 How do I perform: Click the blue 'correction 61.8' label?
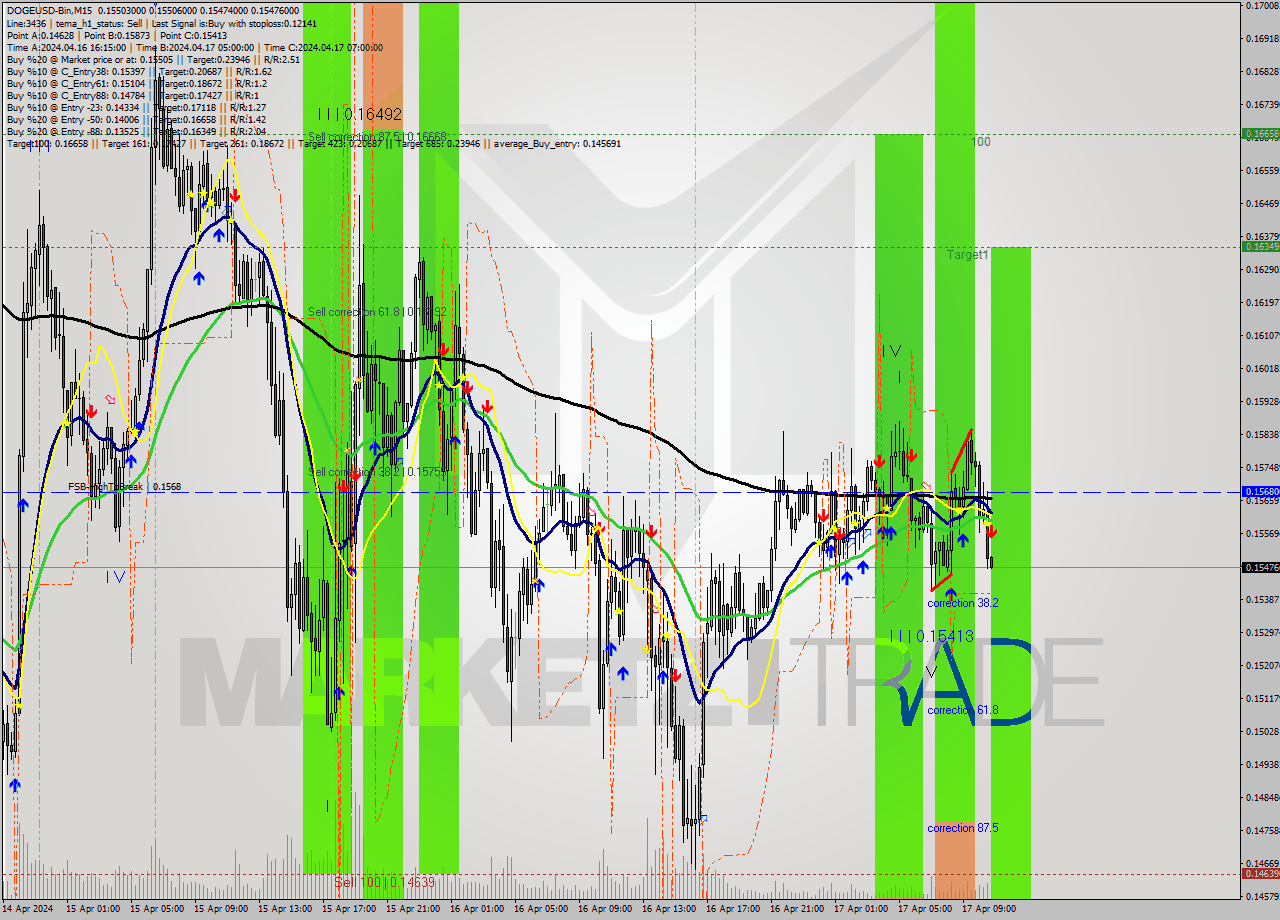[962, 710]
